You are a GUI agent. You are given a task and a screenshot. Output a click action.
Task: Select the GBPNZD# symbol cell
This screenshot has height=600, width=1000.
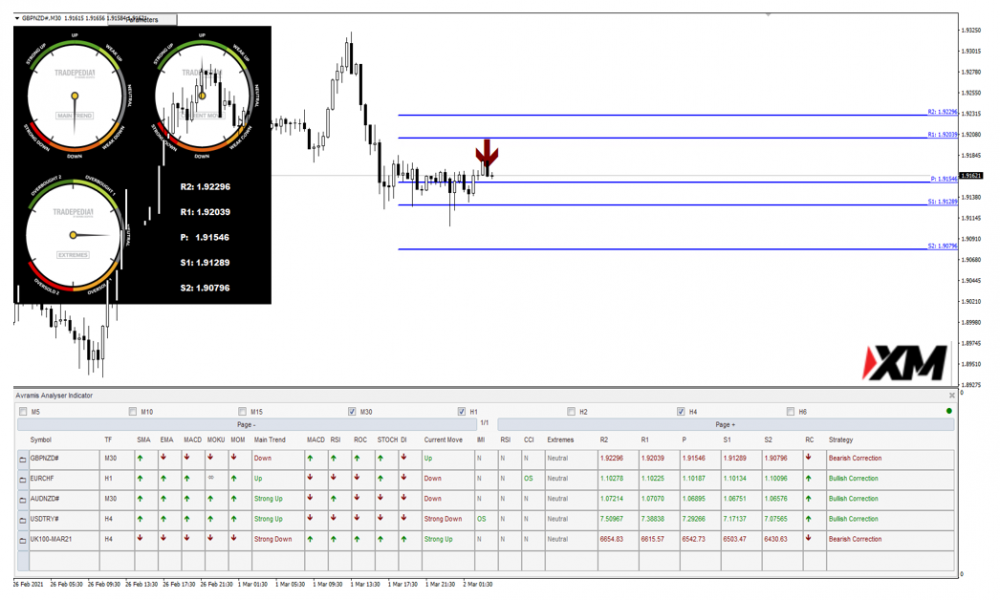point(64,458)
